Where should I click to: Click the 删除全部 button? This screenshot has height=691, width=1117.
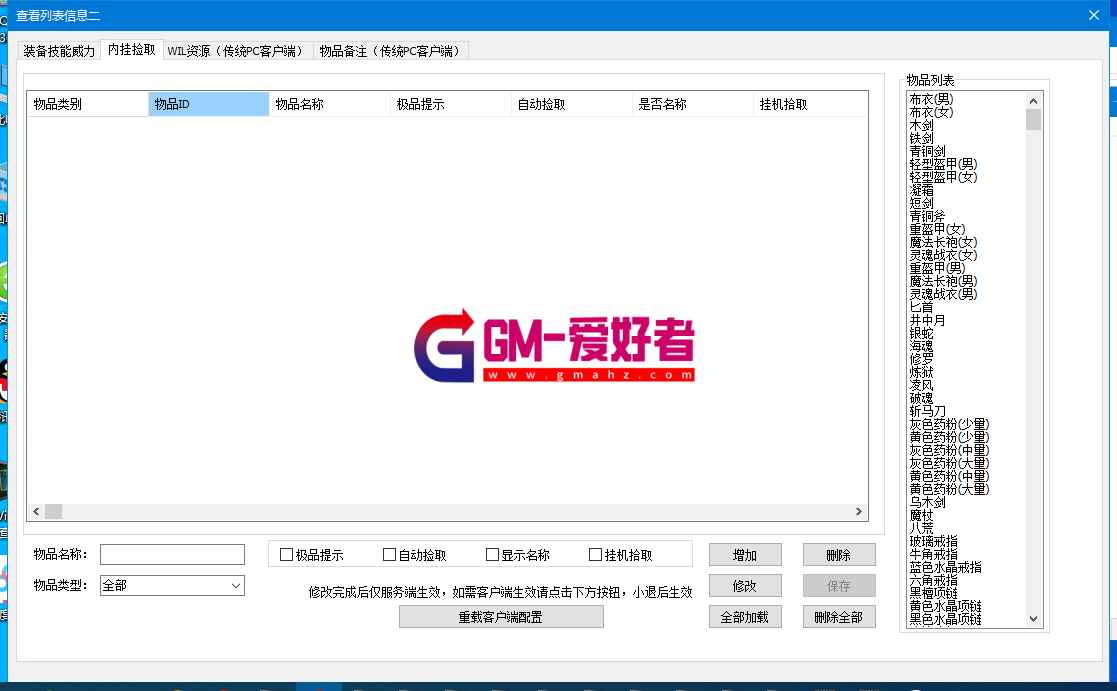coord(839,617)
